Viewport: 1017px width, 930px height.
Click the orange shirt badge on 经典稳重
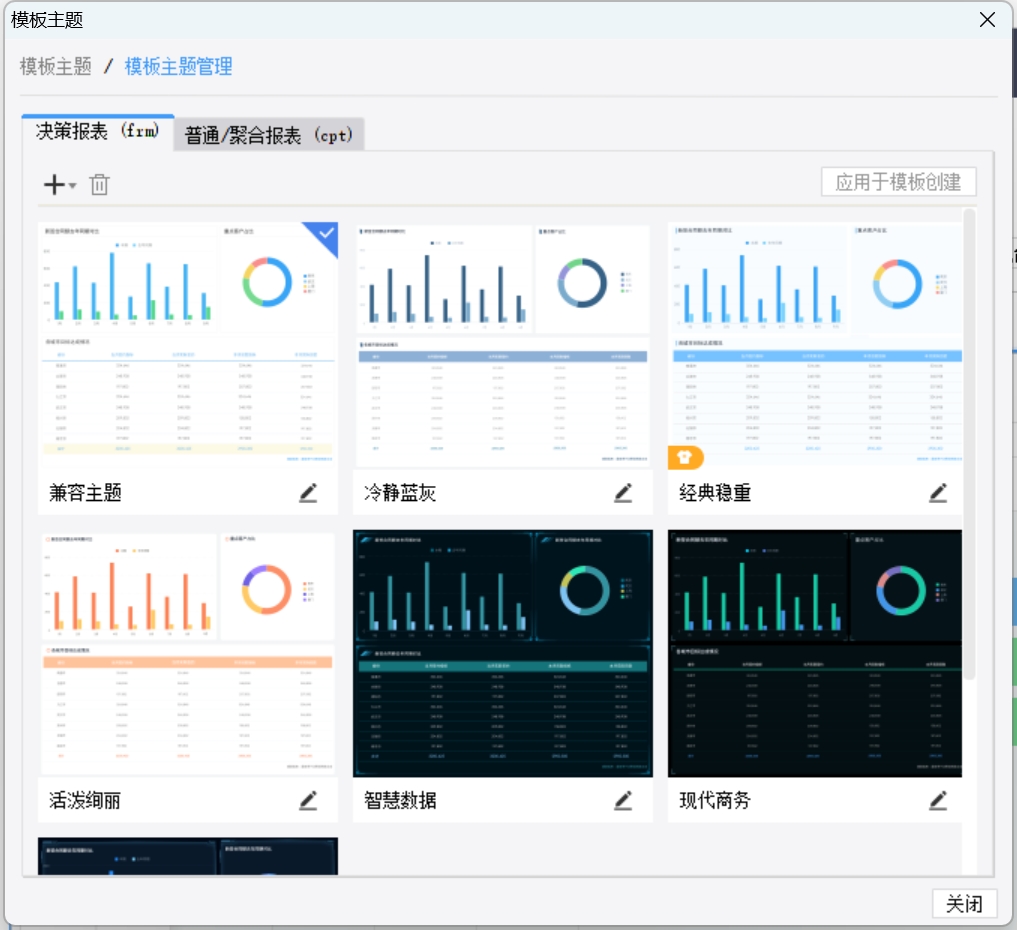point(685,457)
